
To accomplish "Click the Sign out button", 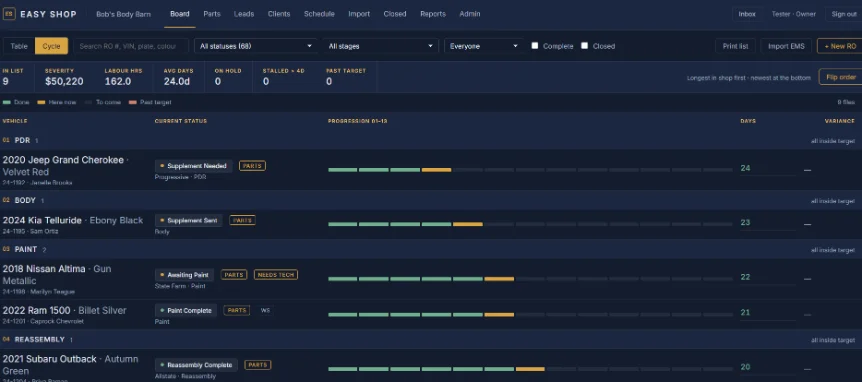I will pyautogui.click(x=844, y=14).
